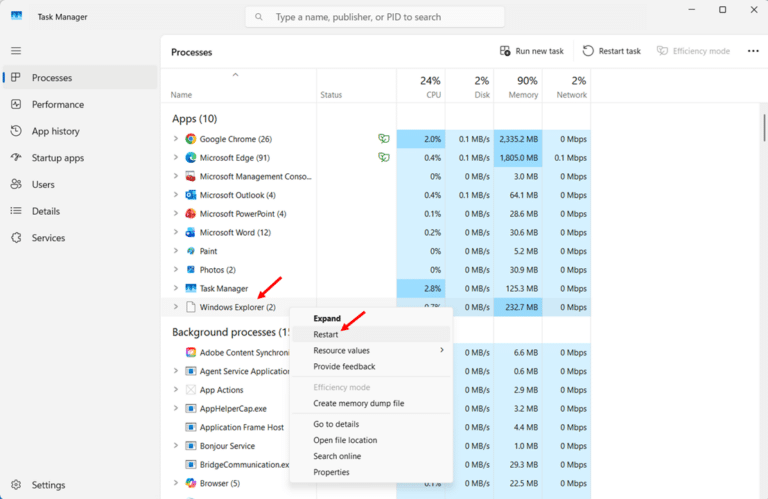Click the Adobe Content Synchronizer icon
768x499 pixels.
coord(191,353)
